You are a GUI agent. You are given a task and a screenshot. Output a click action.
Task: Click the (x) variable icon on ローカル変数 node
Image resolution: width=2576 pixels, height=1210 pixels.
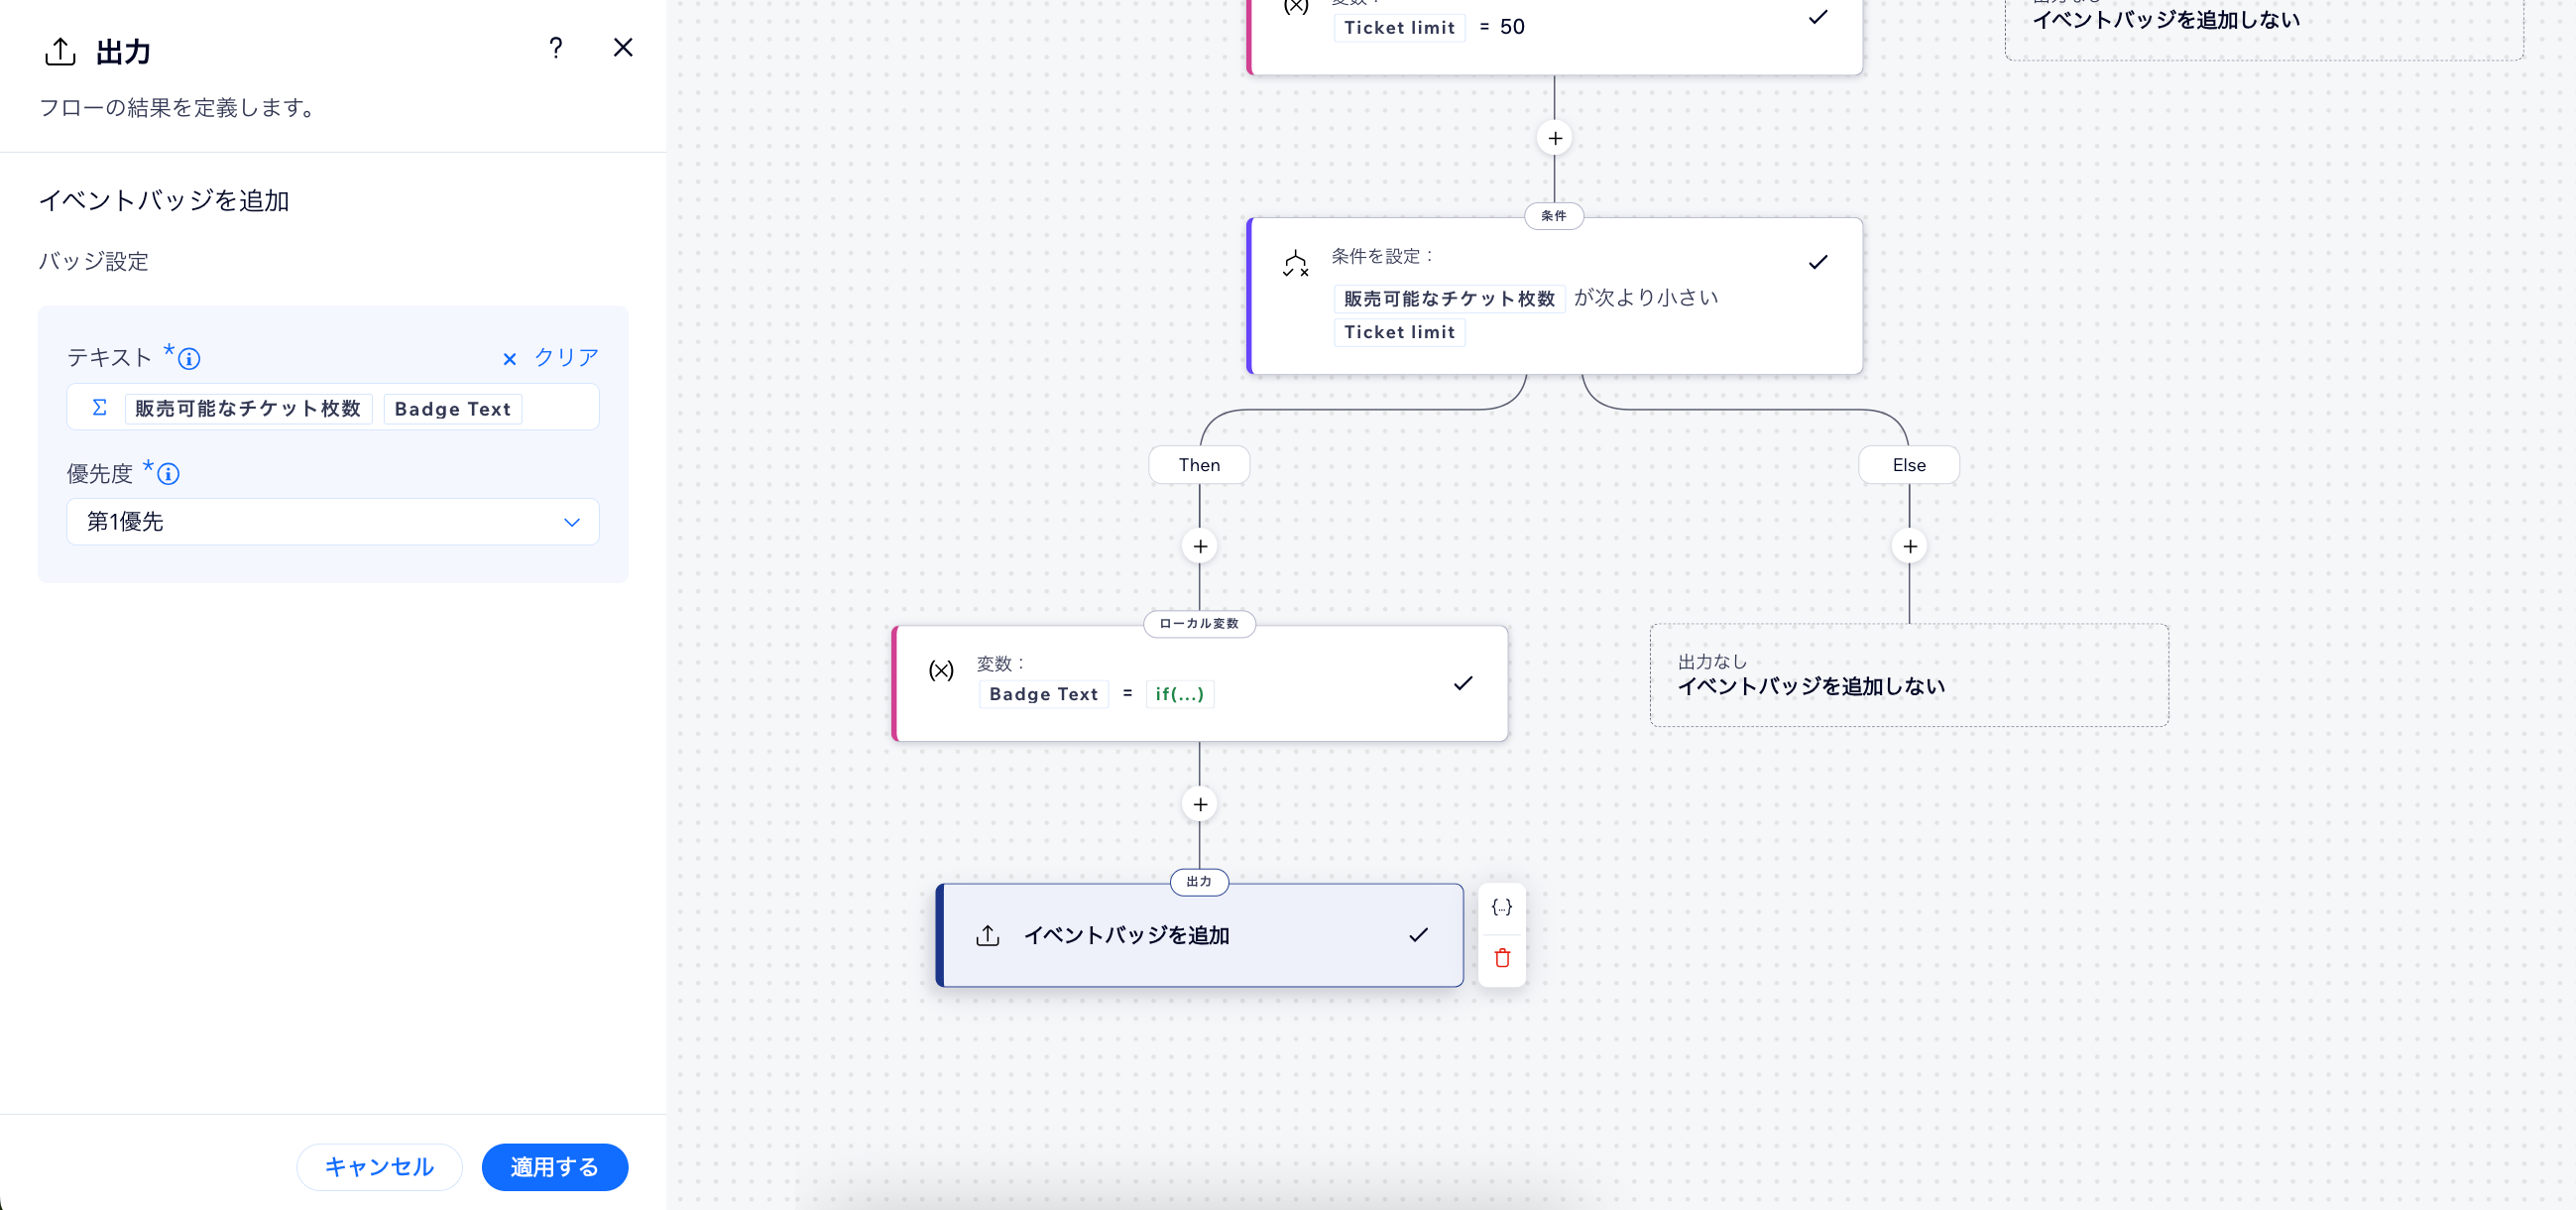[941, 671]
